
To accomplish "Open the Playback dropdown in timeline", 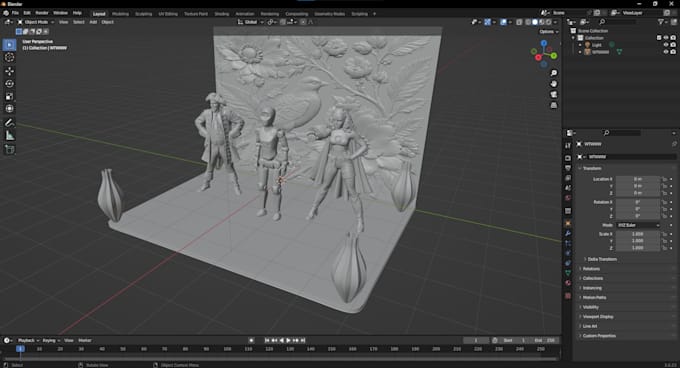I will pyautogui.click(x=28, y=341).
